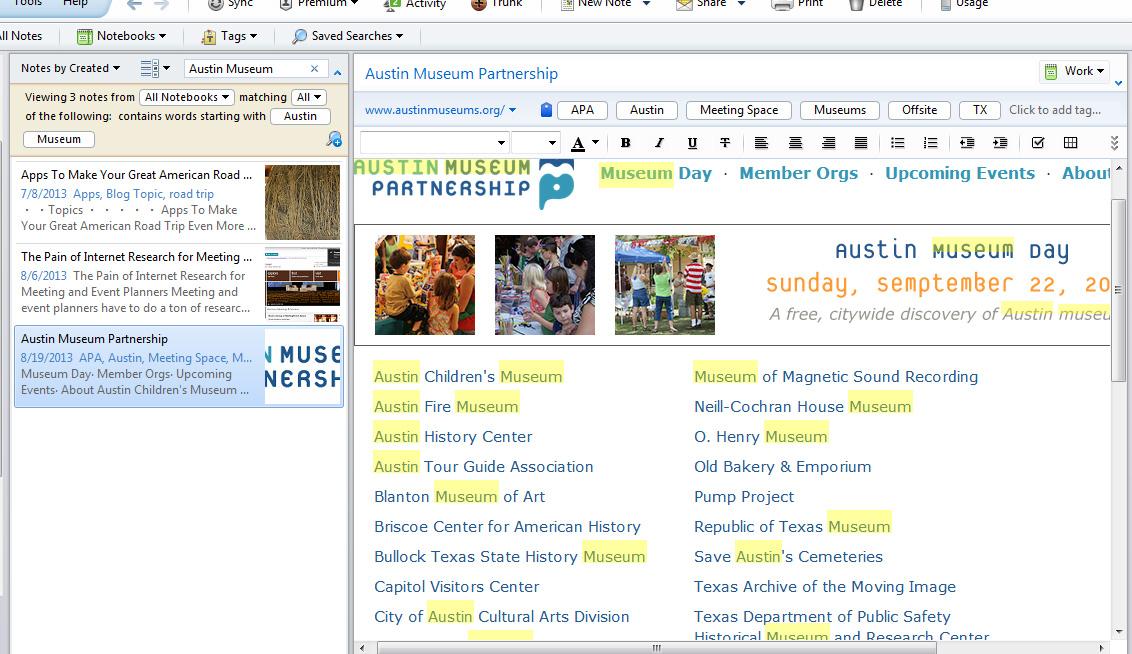Open font color dropdown arrow
Viewport: 1132px width, 654px height.
[596, 143]
